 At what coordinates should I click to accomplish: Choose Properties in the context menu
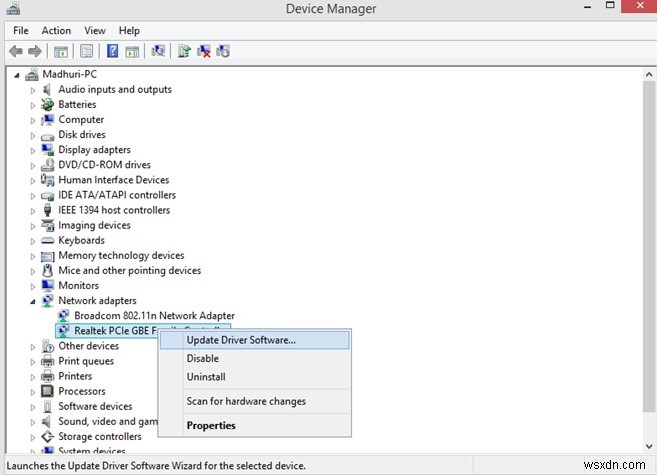point(254,426)
